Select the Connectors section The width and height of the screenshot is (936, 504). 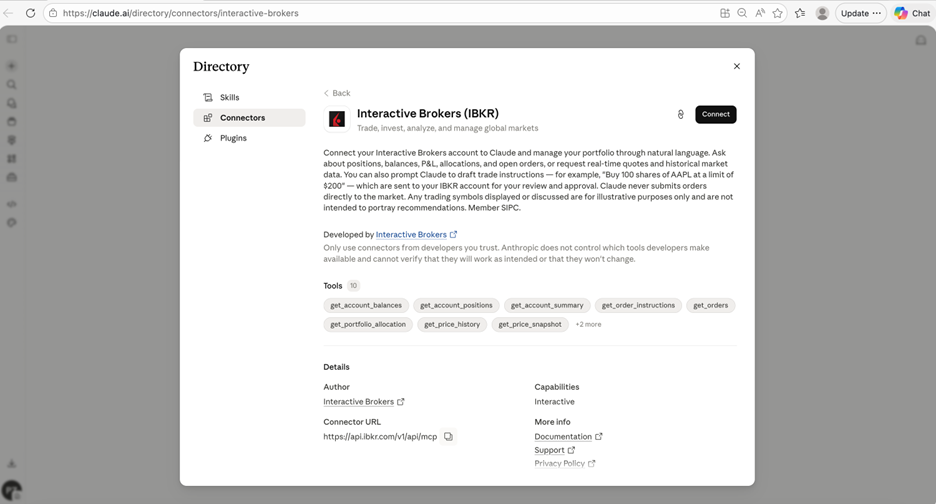(x=249, y=118)
